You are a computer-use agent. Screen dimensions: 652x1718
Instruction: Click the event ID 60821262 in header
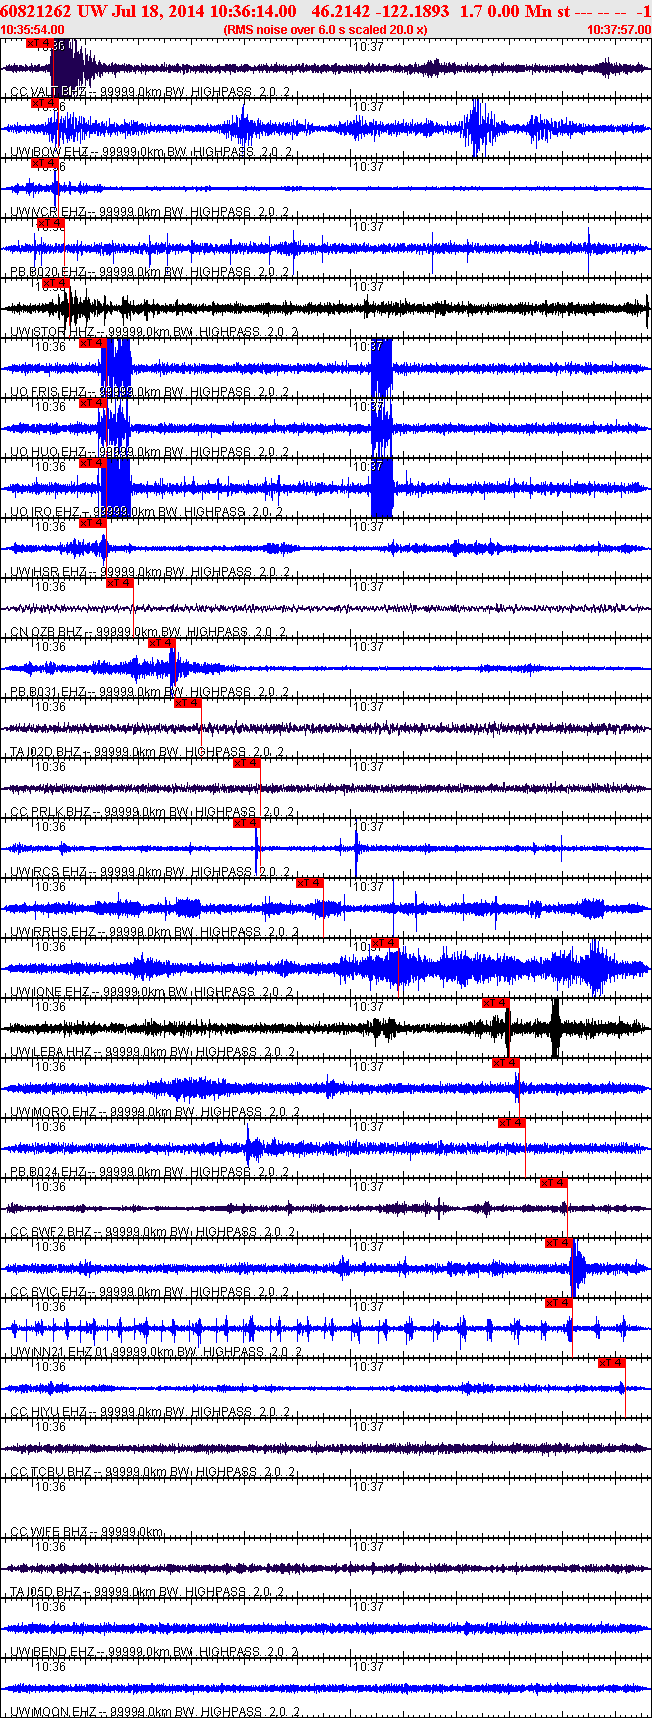[34, 11]
